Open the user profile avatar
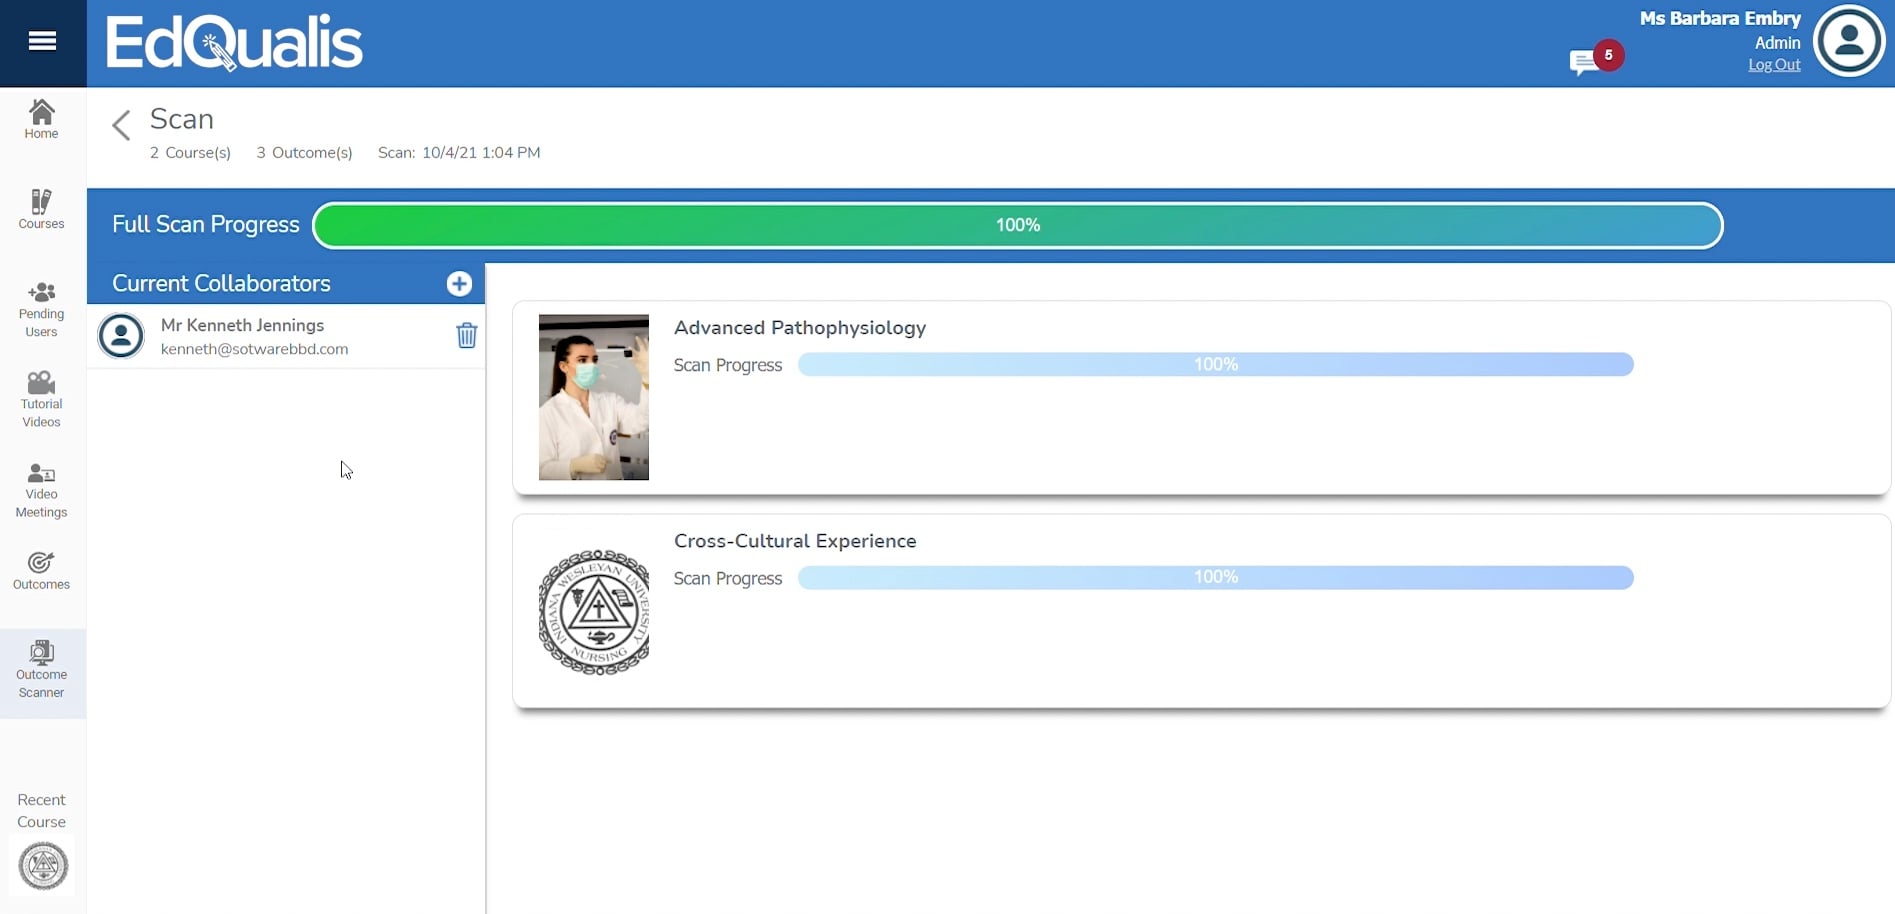 click(x=1849, y=41)
